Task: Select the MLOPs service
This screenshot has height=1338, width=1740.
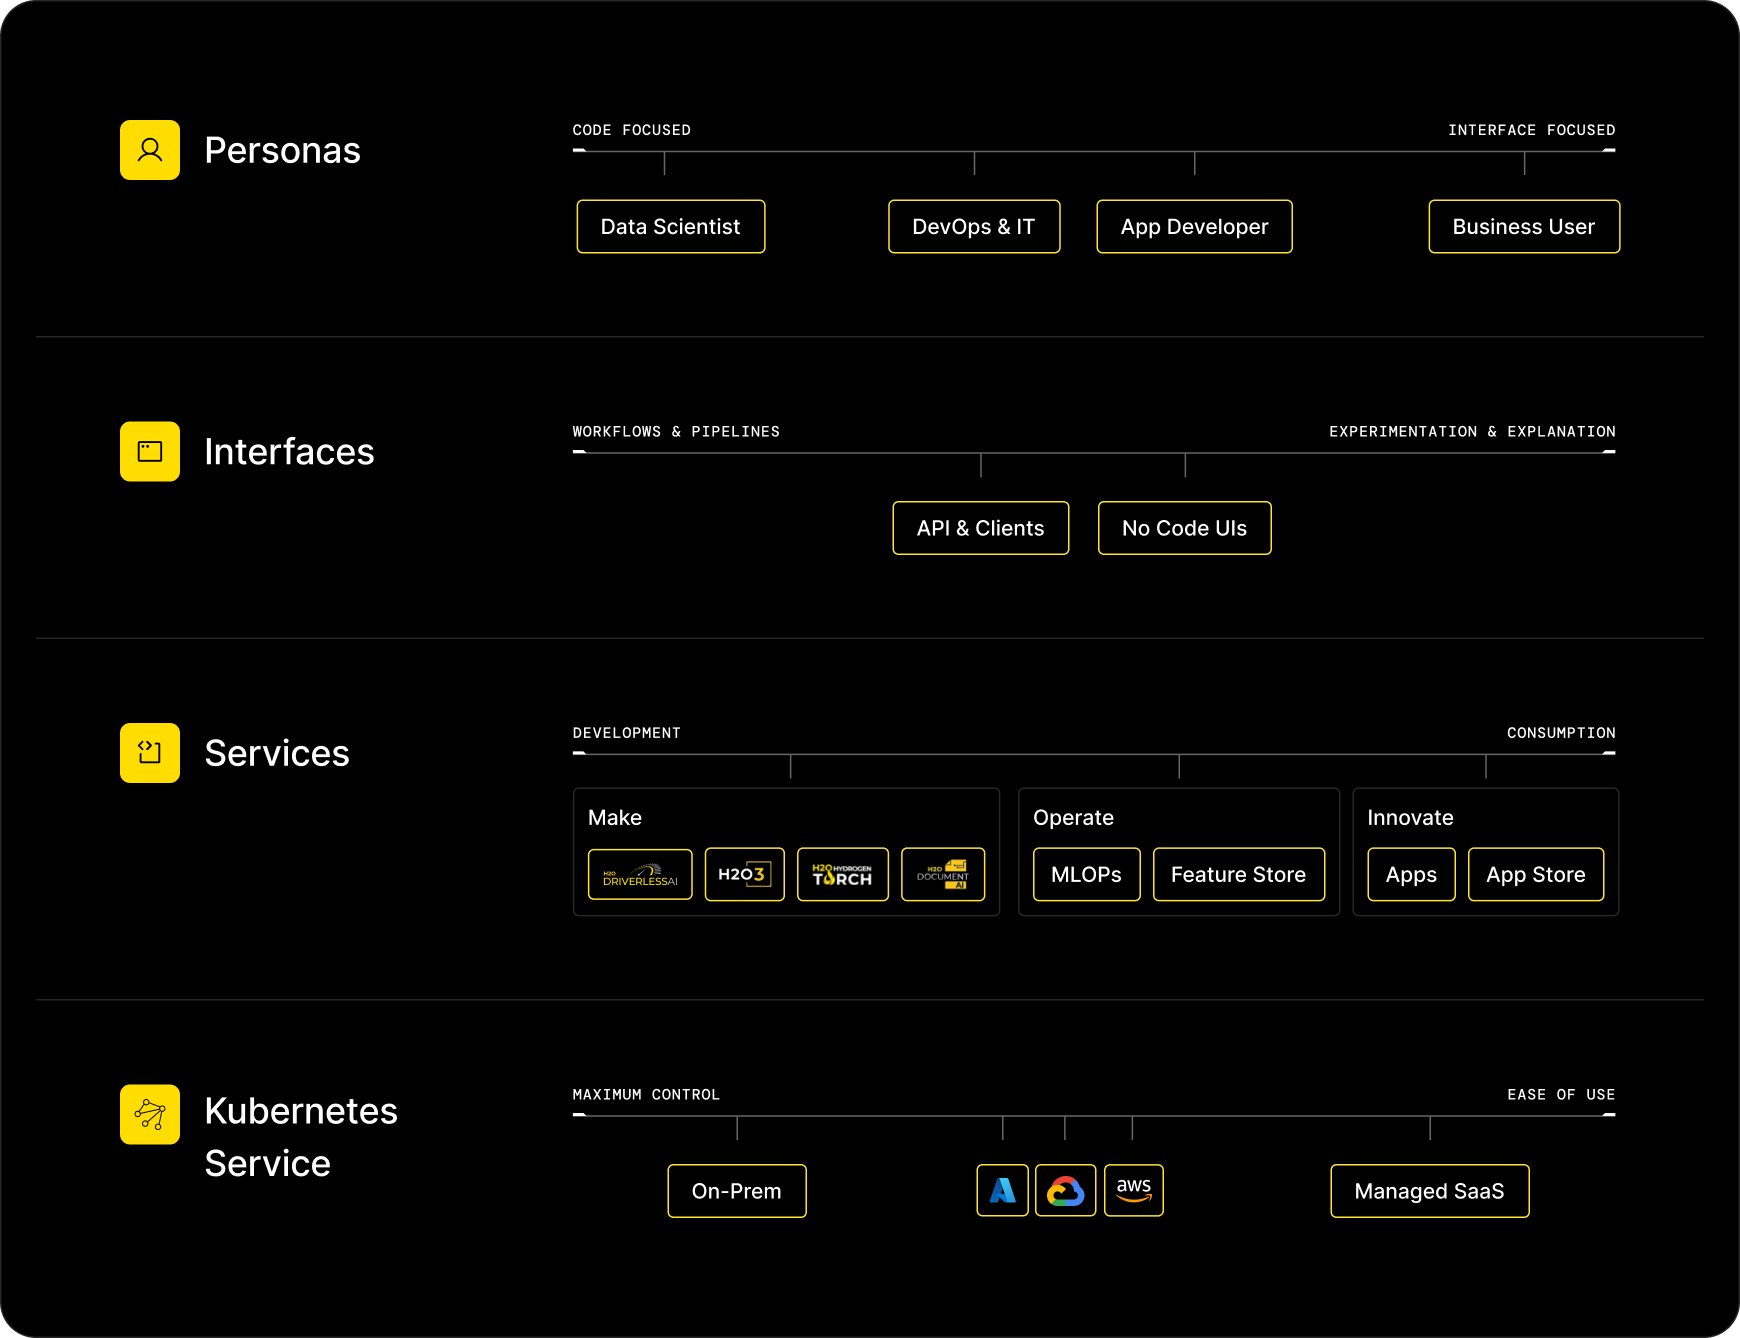Action: [1086, 875]
